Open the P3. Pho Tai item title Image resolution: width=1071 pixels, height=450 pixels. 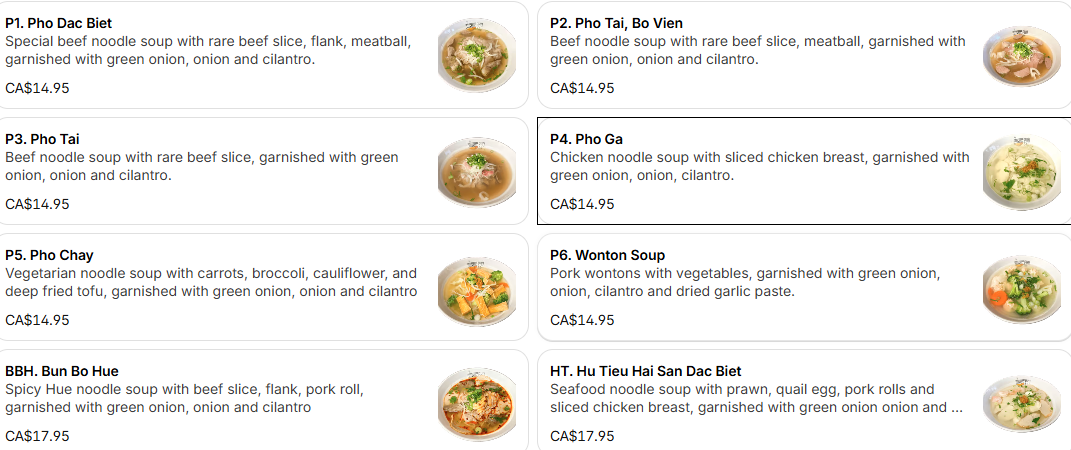[42, 139]
